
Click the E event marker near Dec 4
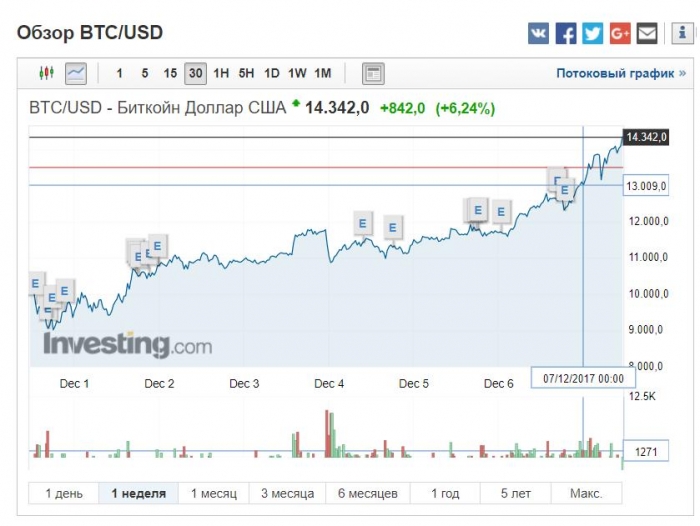pyautogui.click(x=363, y=223)
